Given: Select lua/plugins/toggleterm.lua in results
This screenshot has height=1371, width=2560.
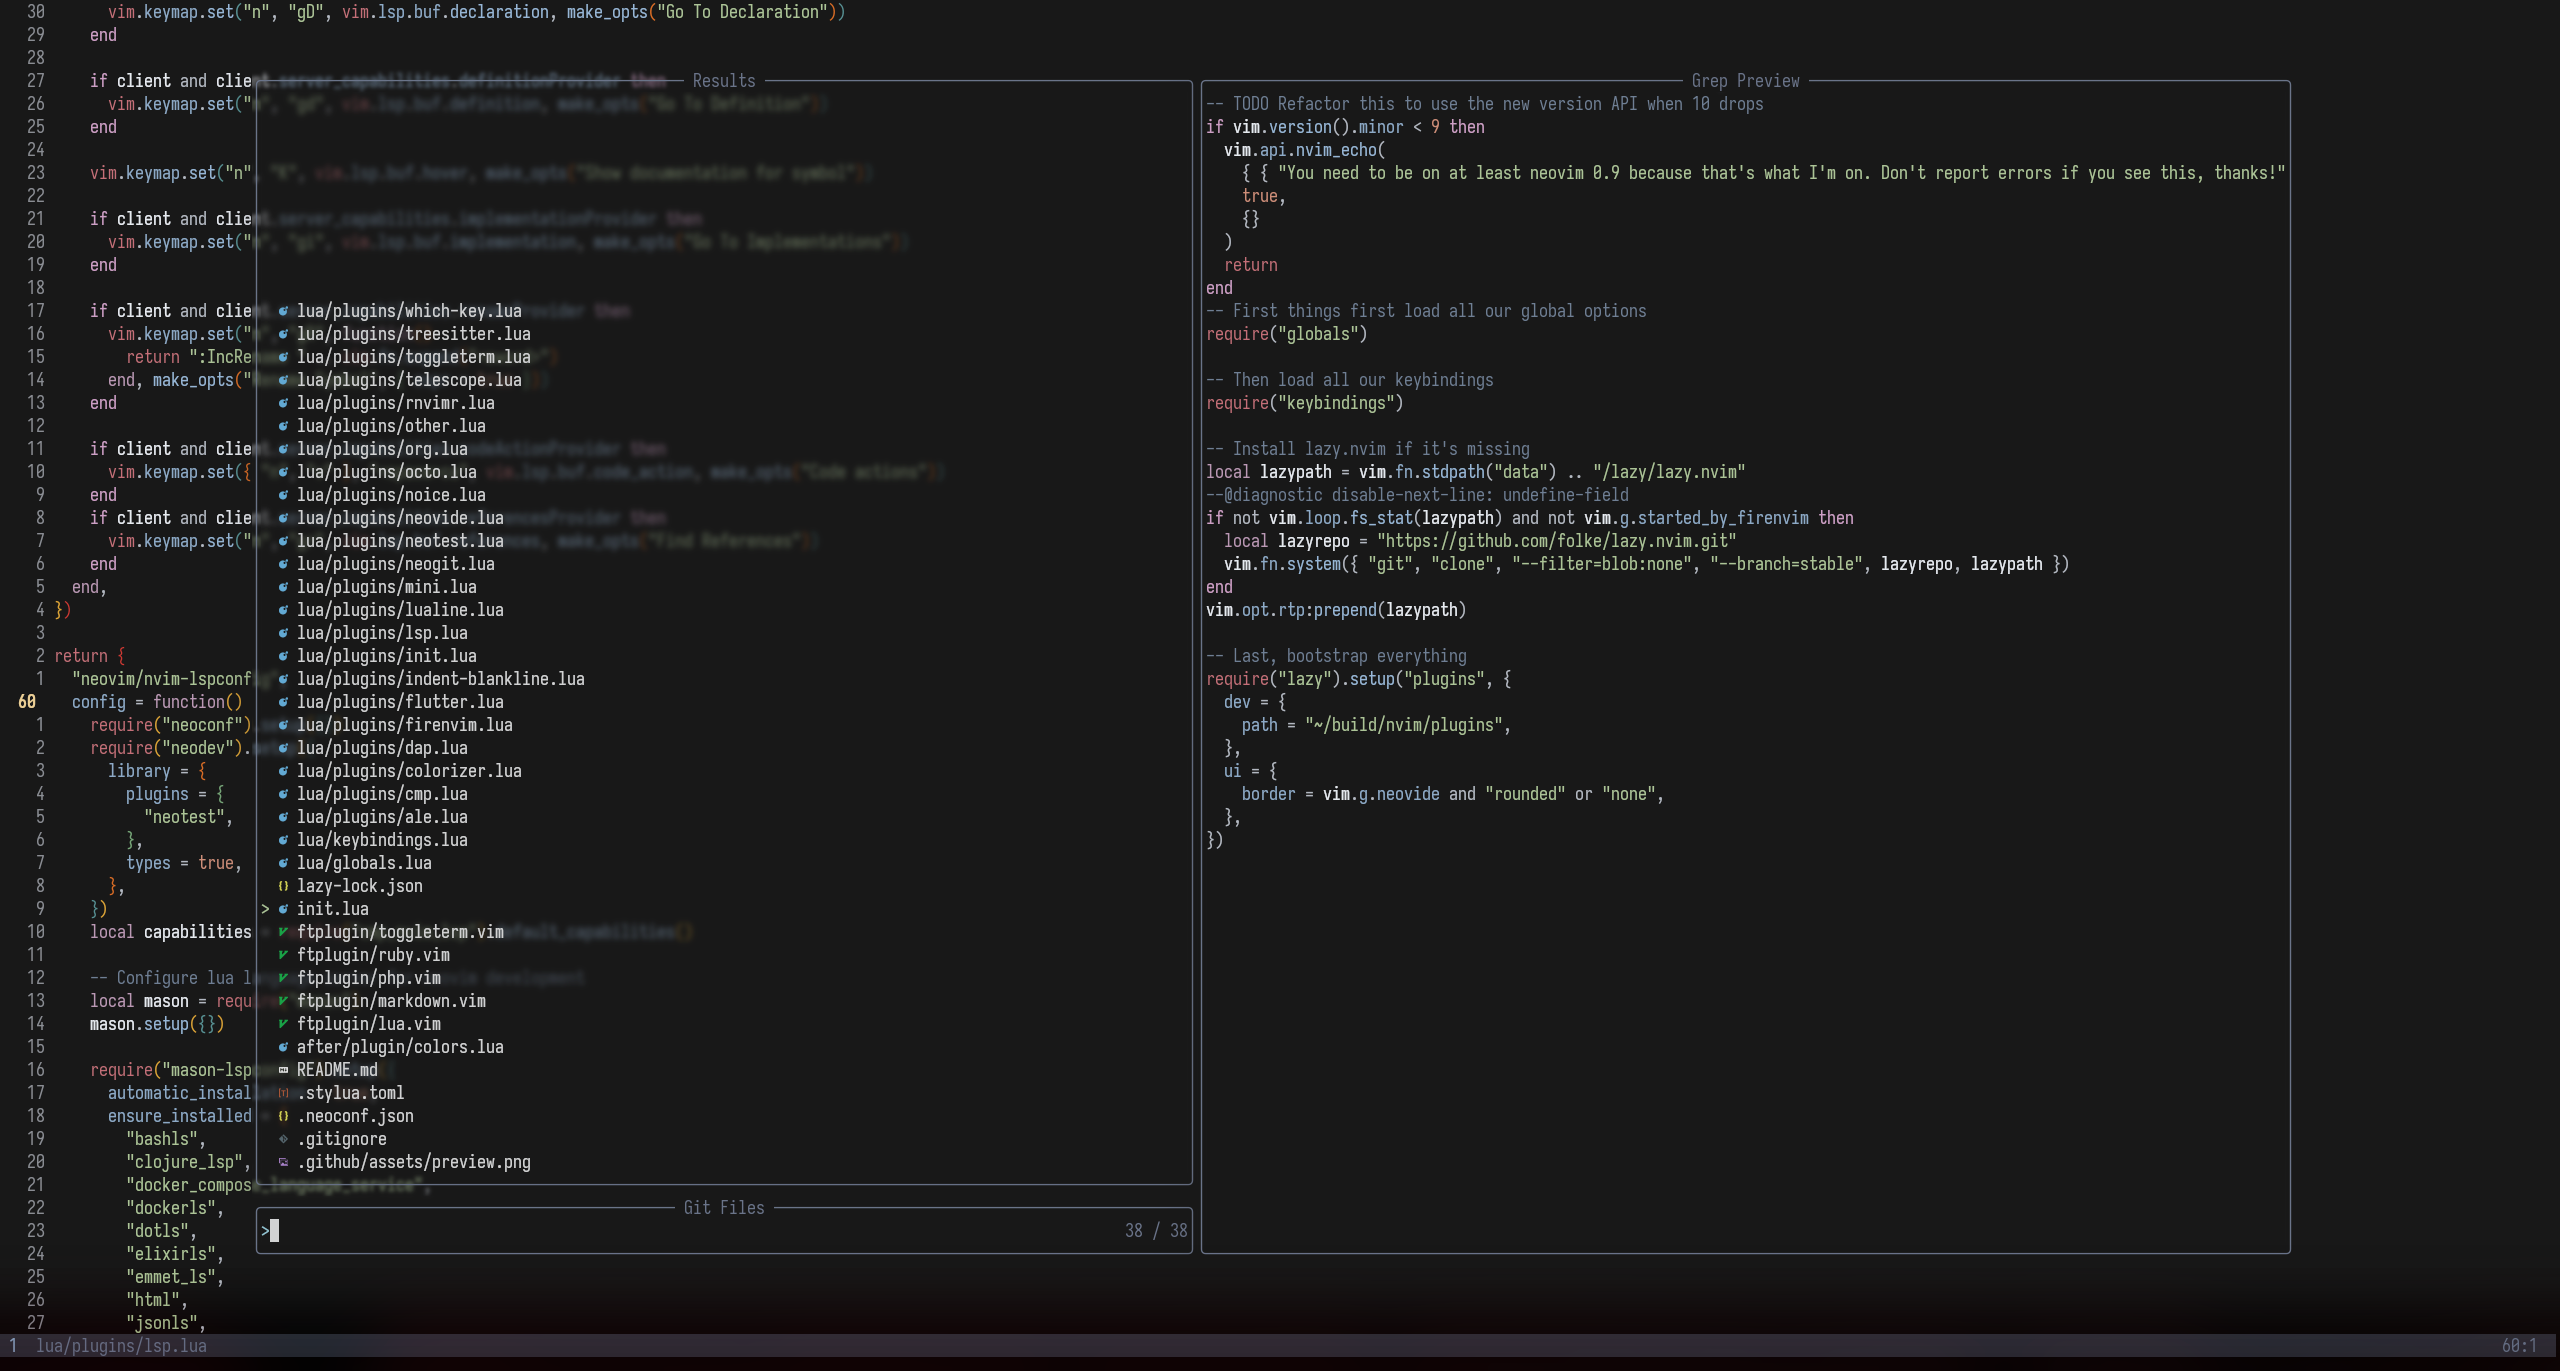Looking at the screenshot, I should tap(413, 357).
